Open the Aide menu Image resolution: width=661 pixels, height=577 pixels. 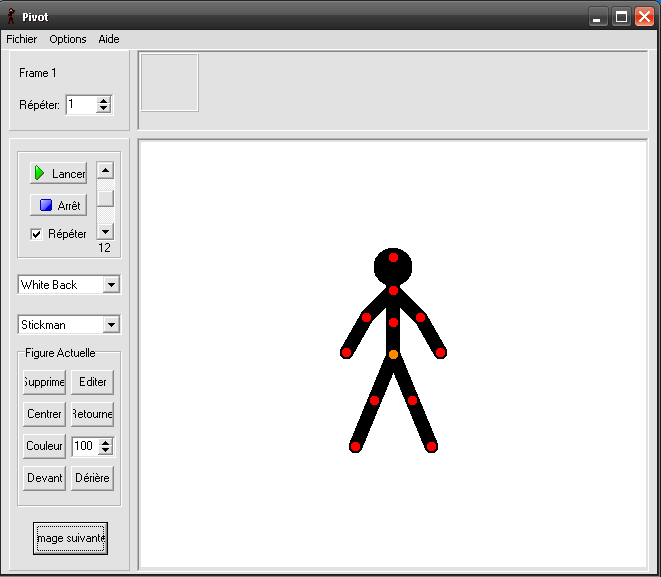pos(109,39)
